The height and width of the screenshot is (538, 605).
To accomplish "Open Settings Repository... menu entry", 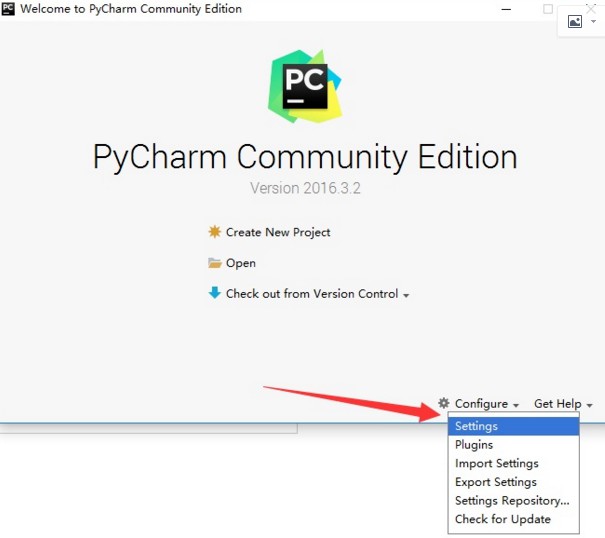I will click(x=514, y=500).
